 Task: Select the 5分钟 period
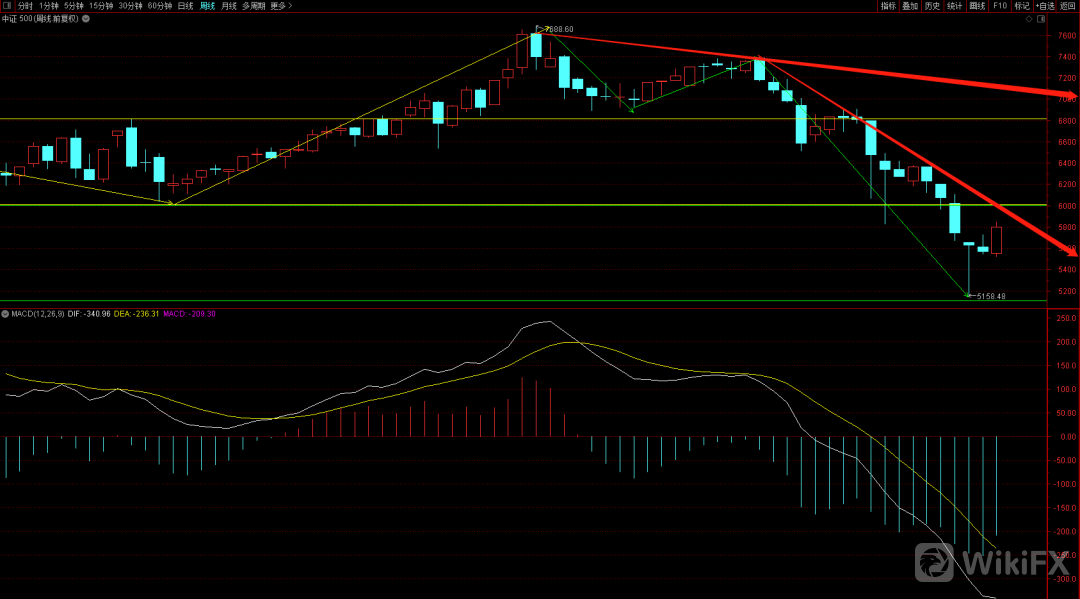coord(73,6)
